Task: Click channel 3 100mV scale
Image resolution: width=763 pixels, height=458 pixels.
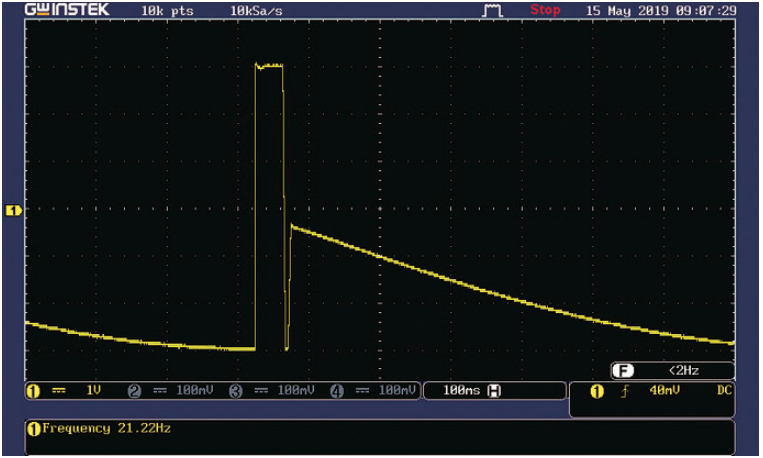Action: point(296,390)
